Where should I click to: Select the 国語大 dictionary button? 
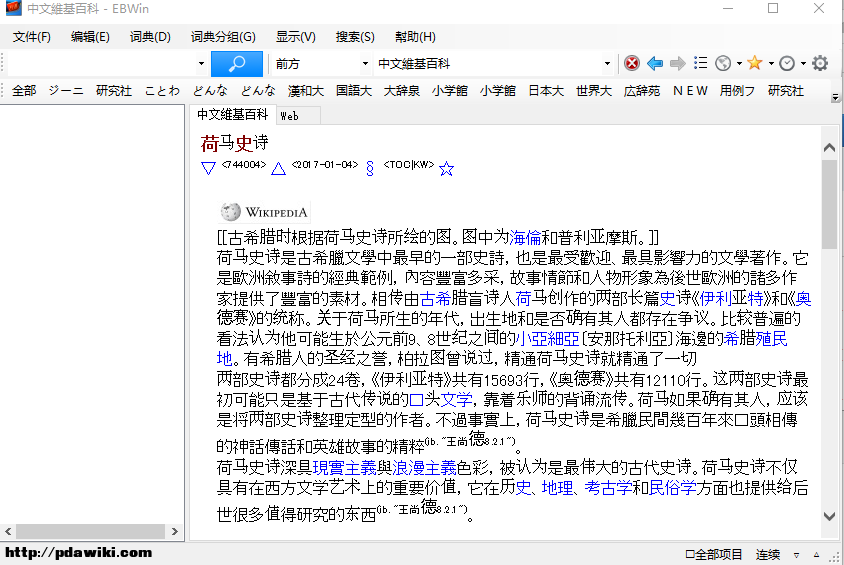coord(354,90)
